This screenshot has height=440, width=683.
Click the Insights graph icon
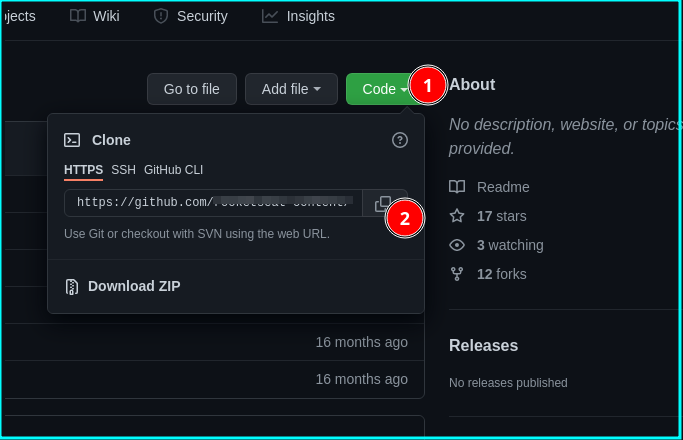270,16
